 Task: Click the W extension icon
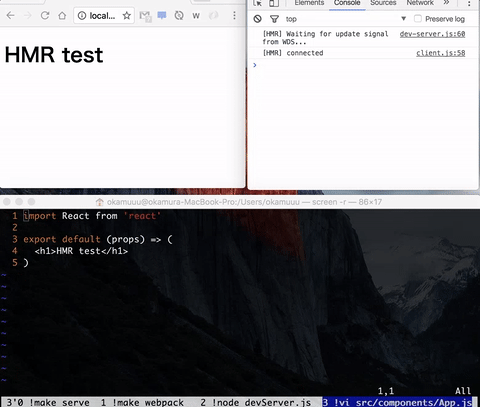(196, 16)
